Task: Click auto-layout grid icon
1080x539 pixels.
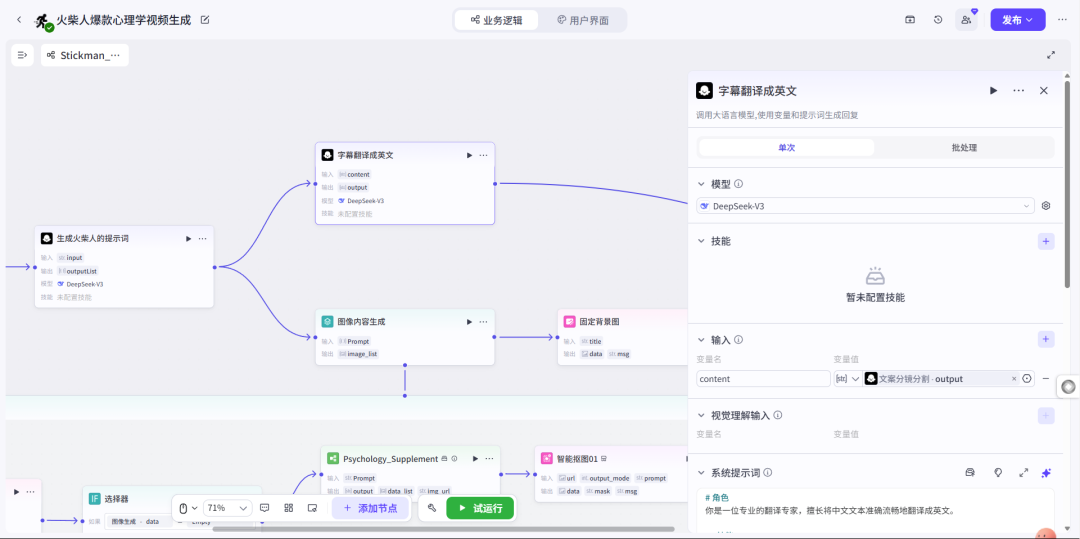Action: pos(289,508)
